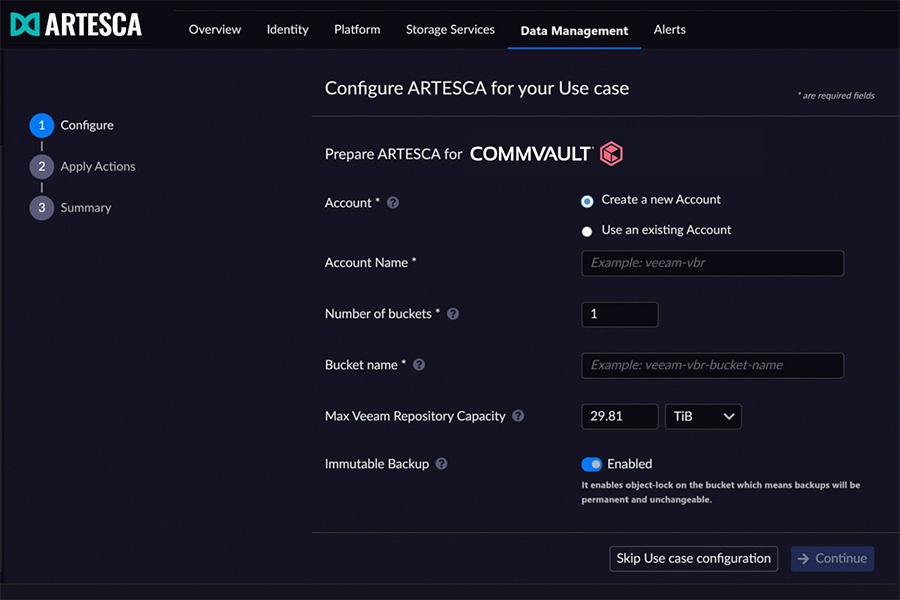Viewport: 900px width, 600px height.
Task: Click the Configure step label
Action: click(87, 125)
